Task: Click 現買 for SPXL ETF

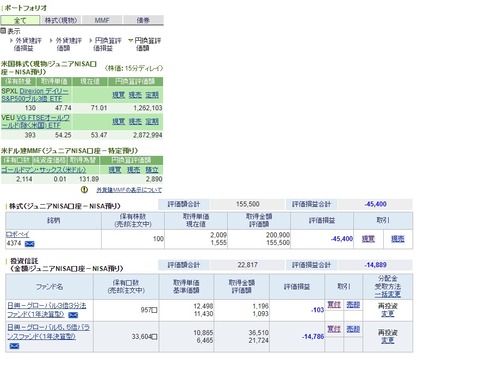Action: pos(118,95)
